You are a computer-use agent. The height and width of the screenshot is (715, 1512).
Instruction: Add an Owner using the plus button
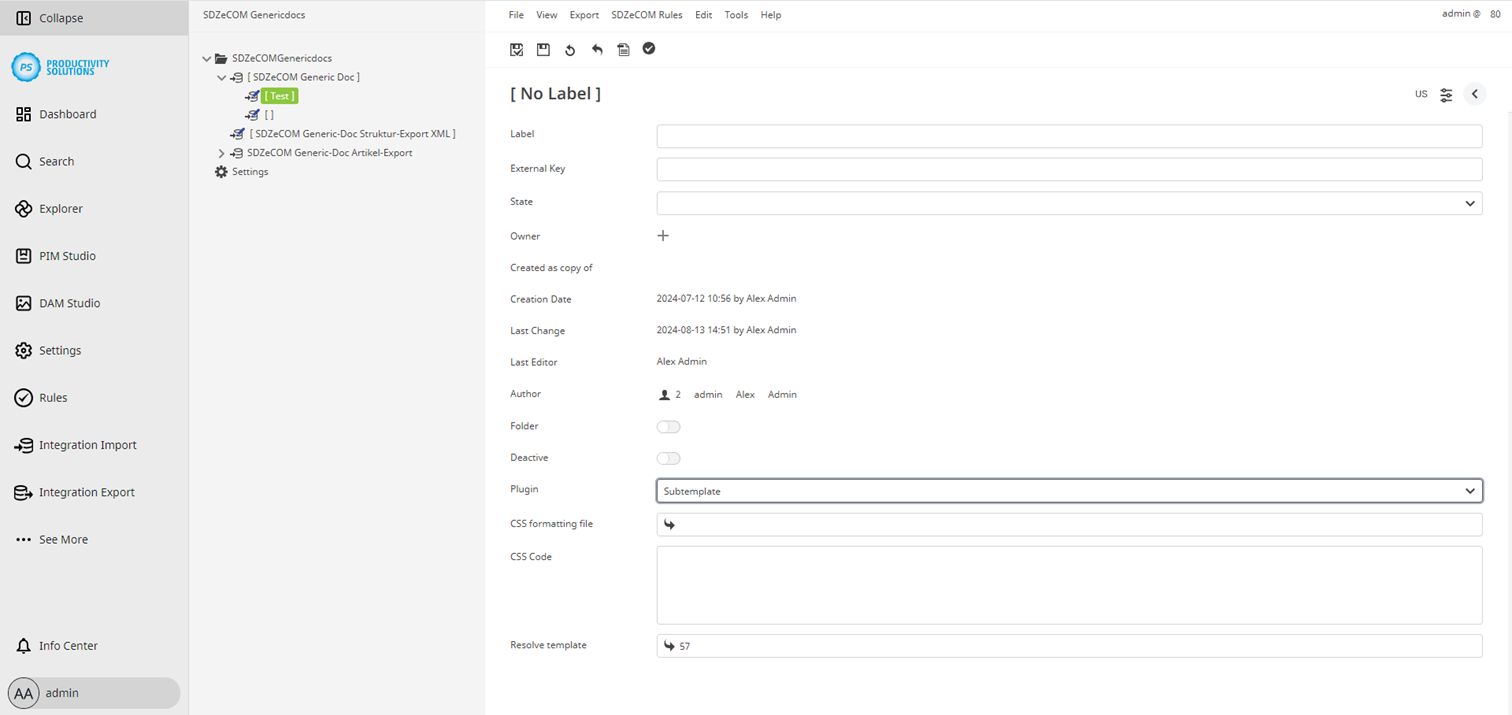click(x=662, y=235)
